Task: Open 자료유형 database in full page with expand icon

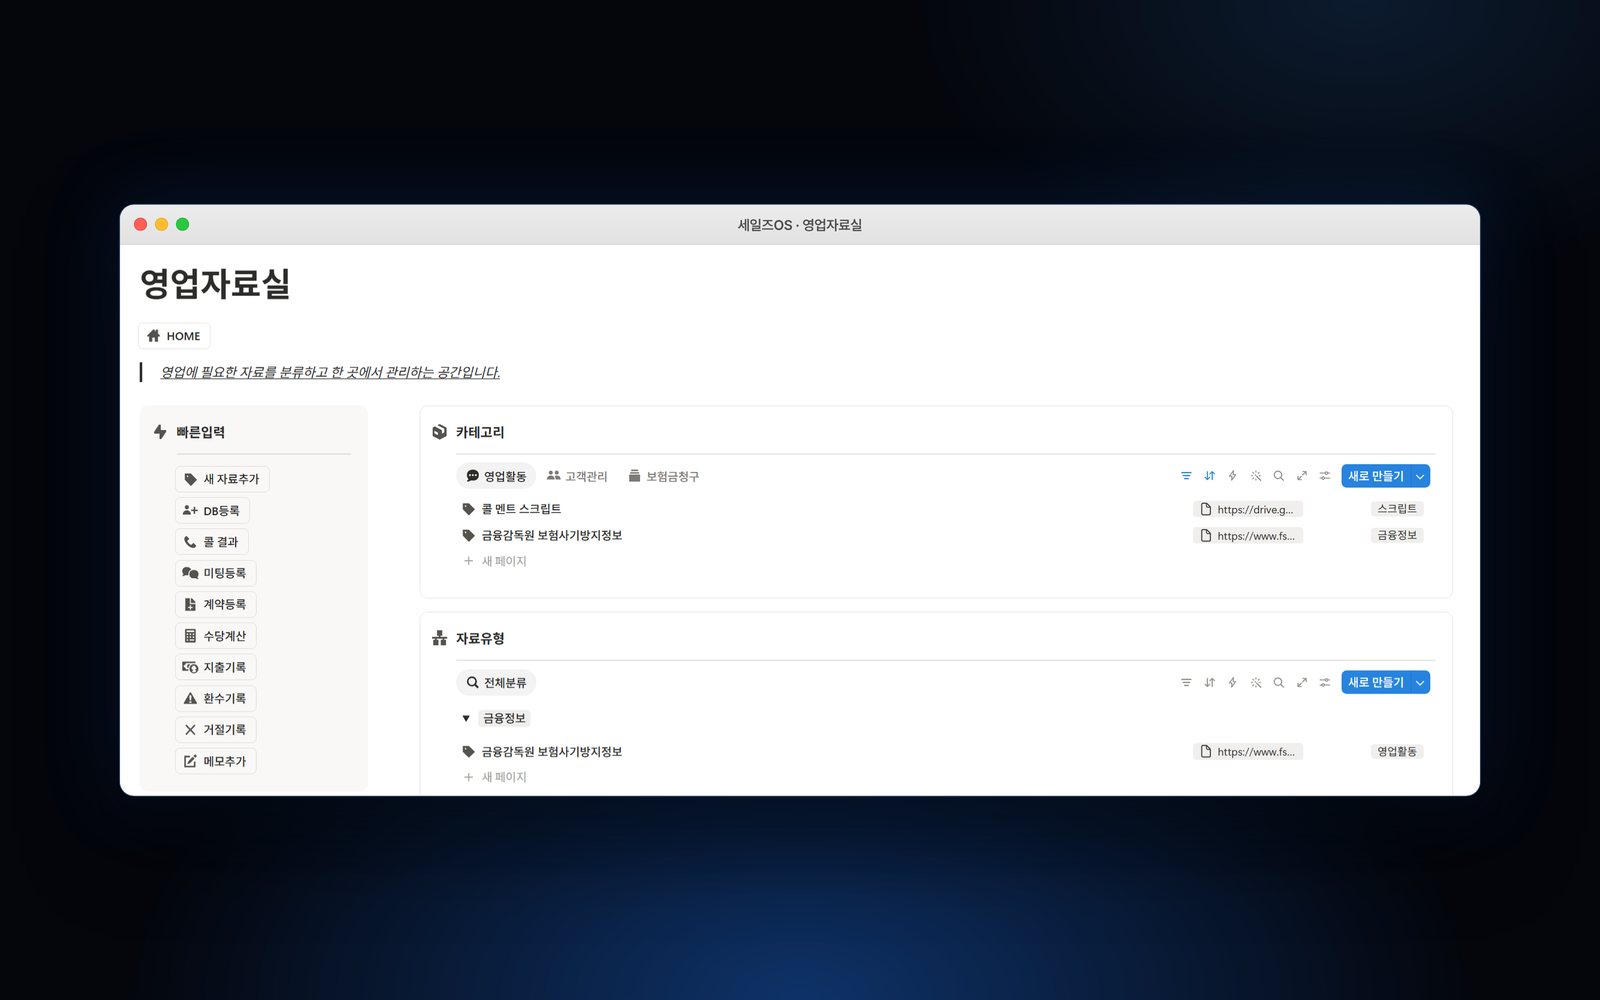Action: click(x=1302, y=682)
